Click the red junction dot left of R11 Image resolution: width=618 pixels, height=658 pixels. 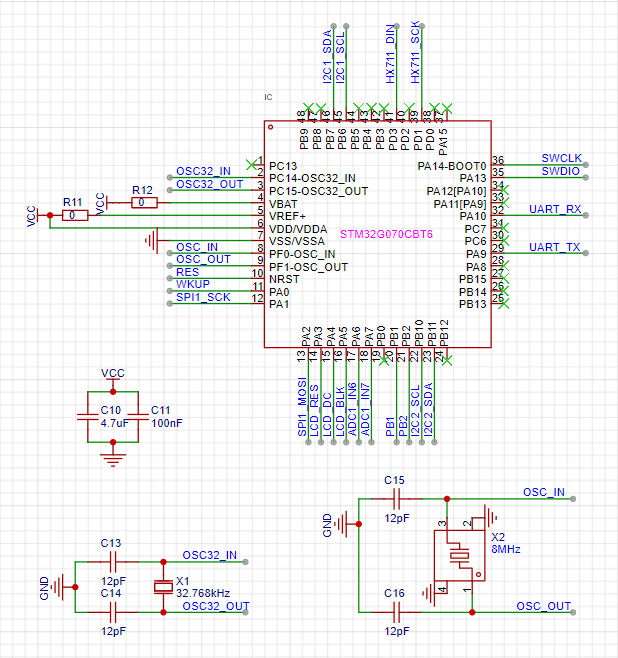pos(50,215)
